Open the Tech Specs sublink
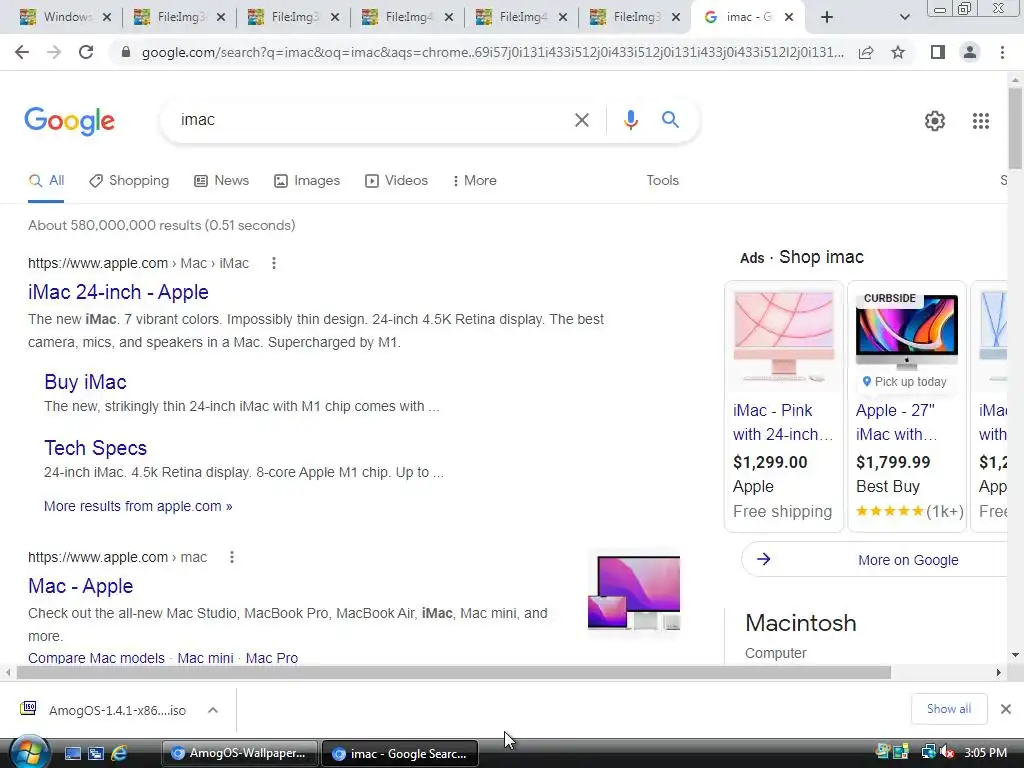This screenshot has height=768, width=1024. point(95,448)
